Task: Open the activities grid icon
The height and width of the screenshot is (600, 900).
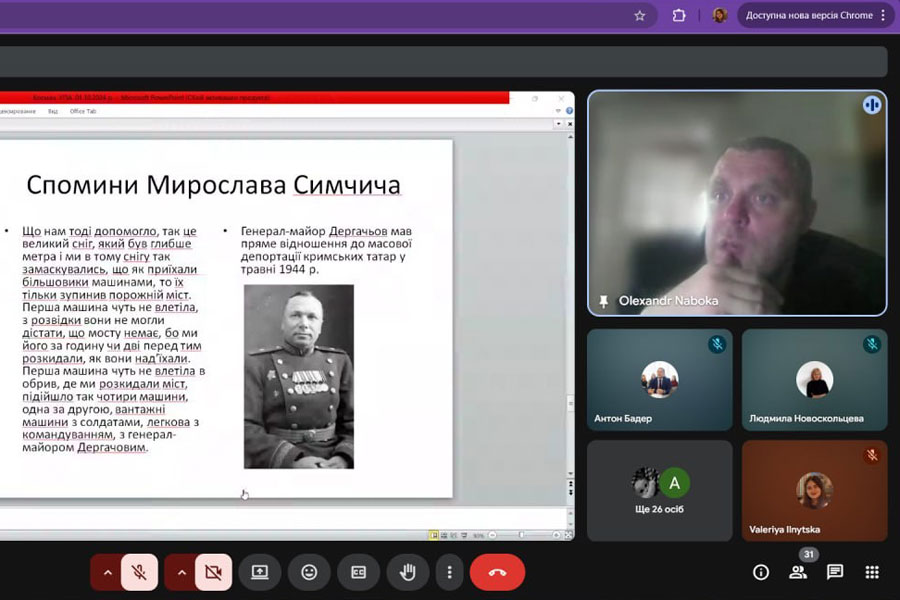Action: click(872, 572)
